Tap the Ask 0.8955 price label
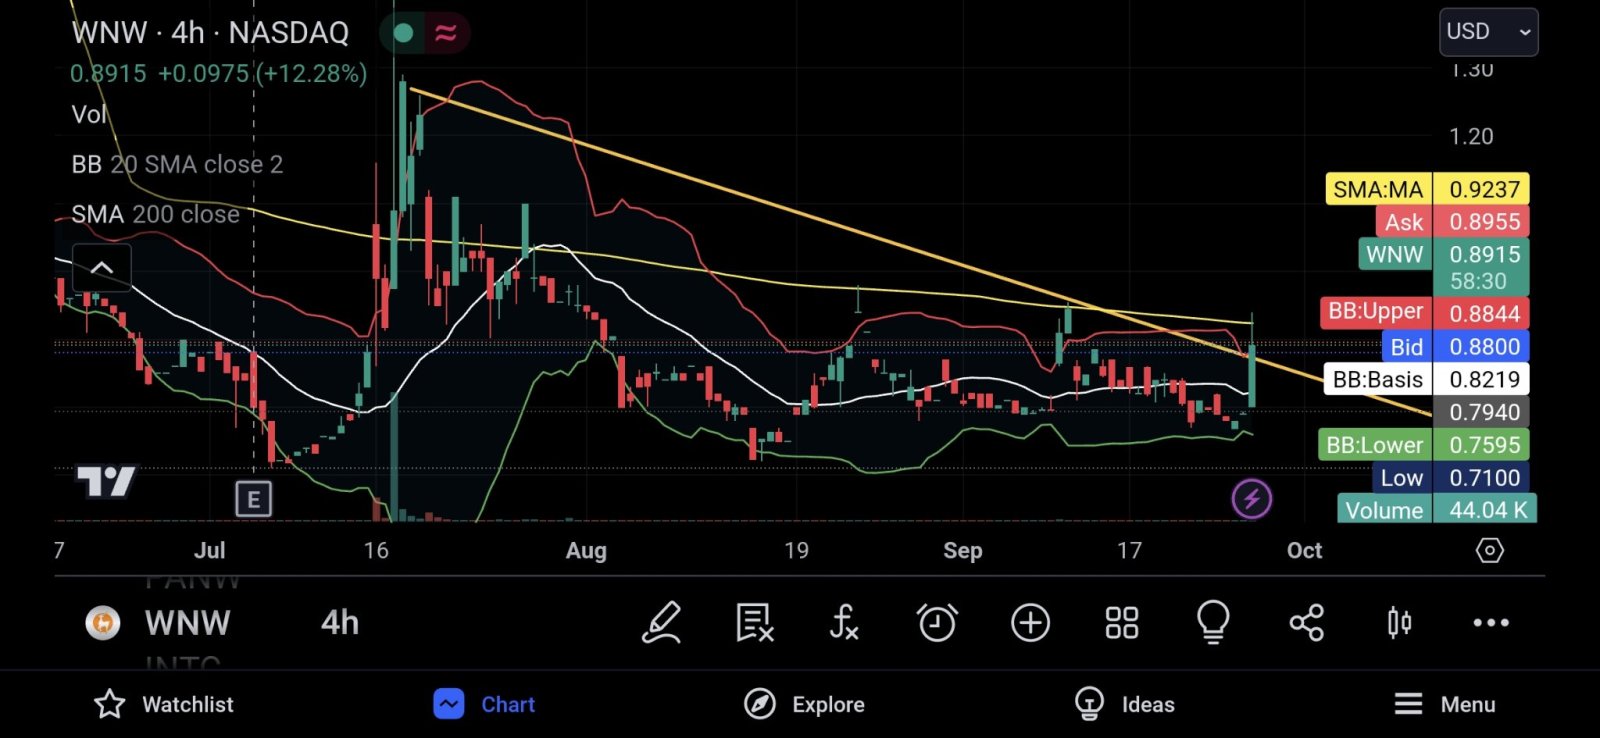Viewport: 1600px width, 738px height. pyautogui.click(x=1452, y=222)
